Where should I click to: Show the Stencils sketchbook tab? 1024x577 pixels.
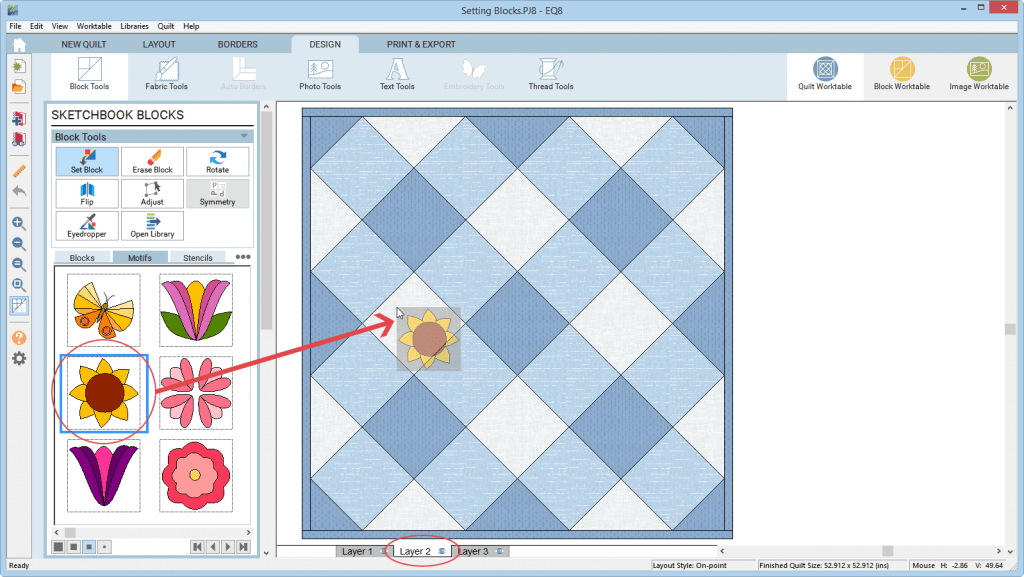click(198, 258)
